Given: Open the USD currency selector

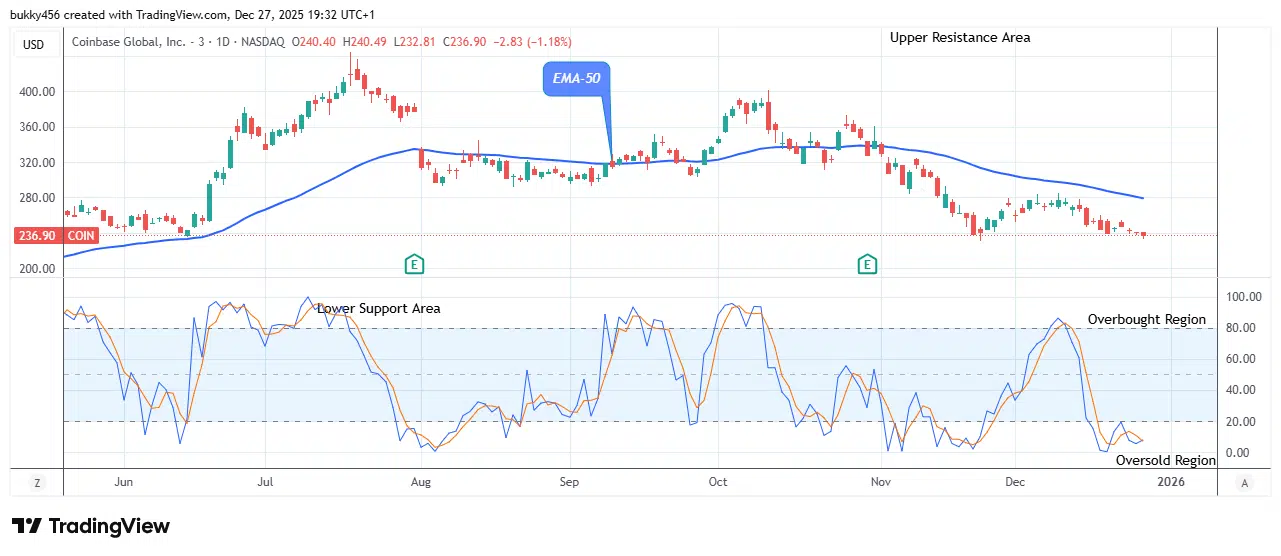Looking at the screenshot, I should [33, 44].
